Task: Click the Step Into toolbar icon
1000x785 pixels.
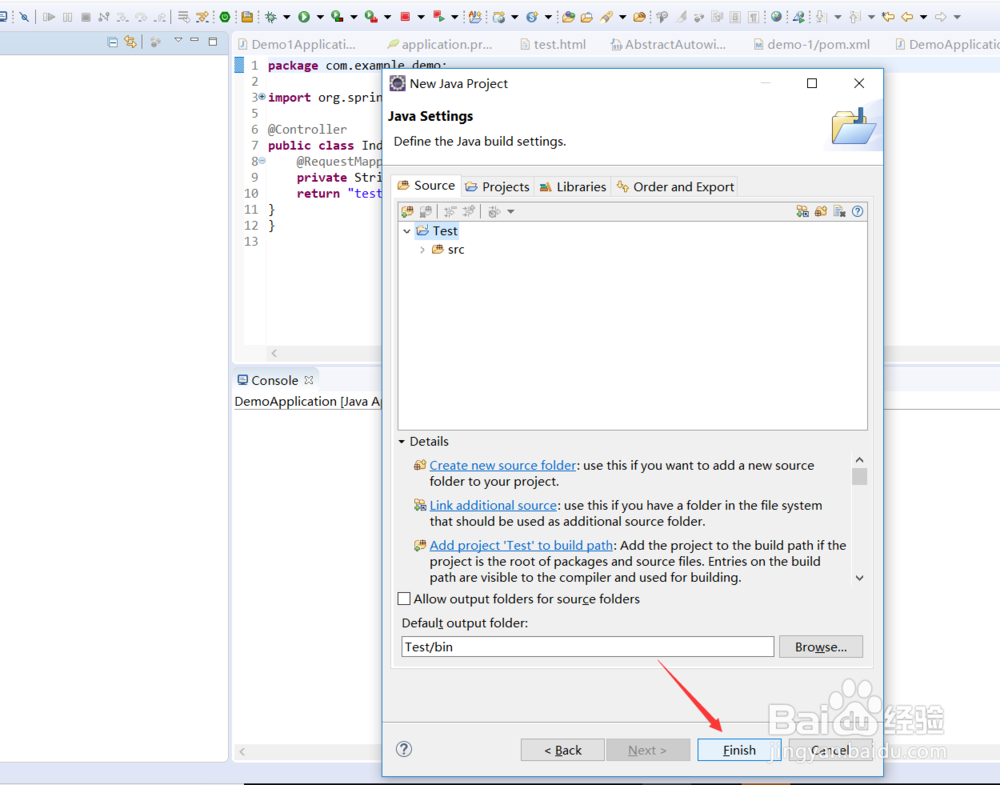Action: (x=122, y=17)
